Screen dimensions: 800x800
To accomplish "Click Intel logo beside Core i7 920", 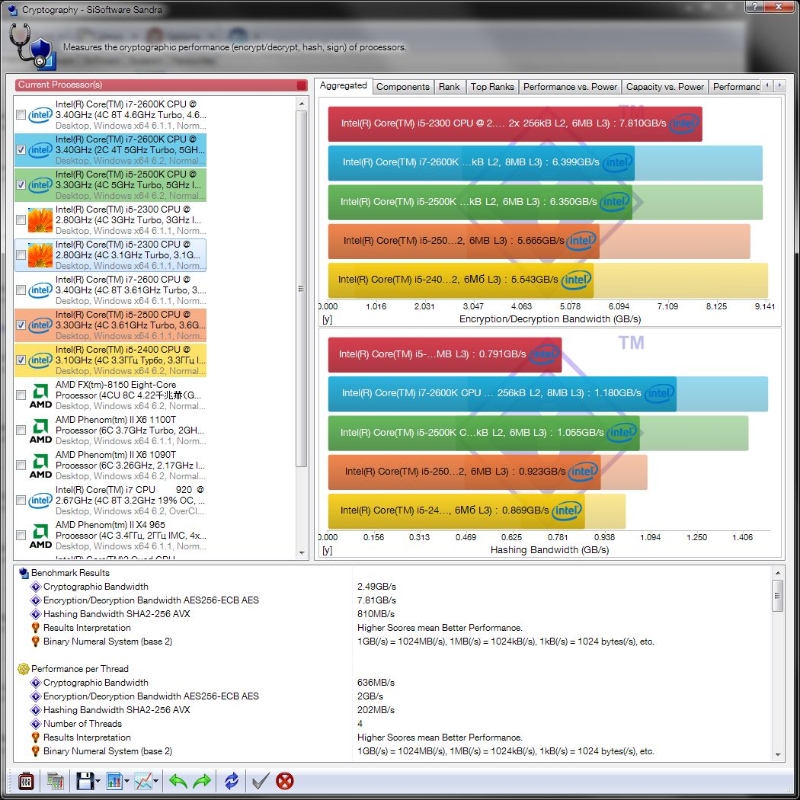I will tap(41, 501).
